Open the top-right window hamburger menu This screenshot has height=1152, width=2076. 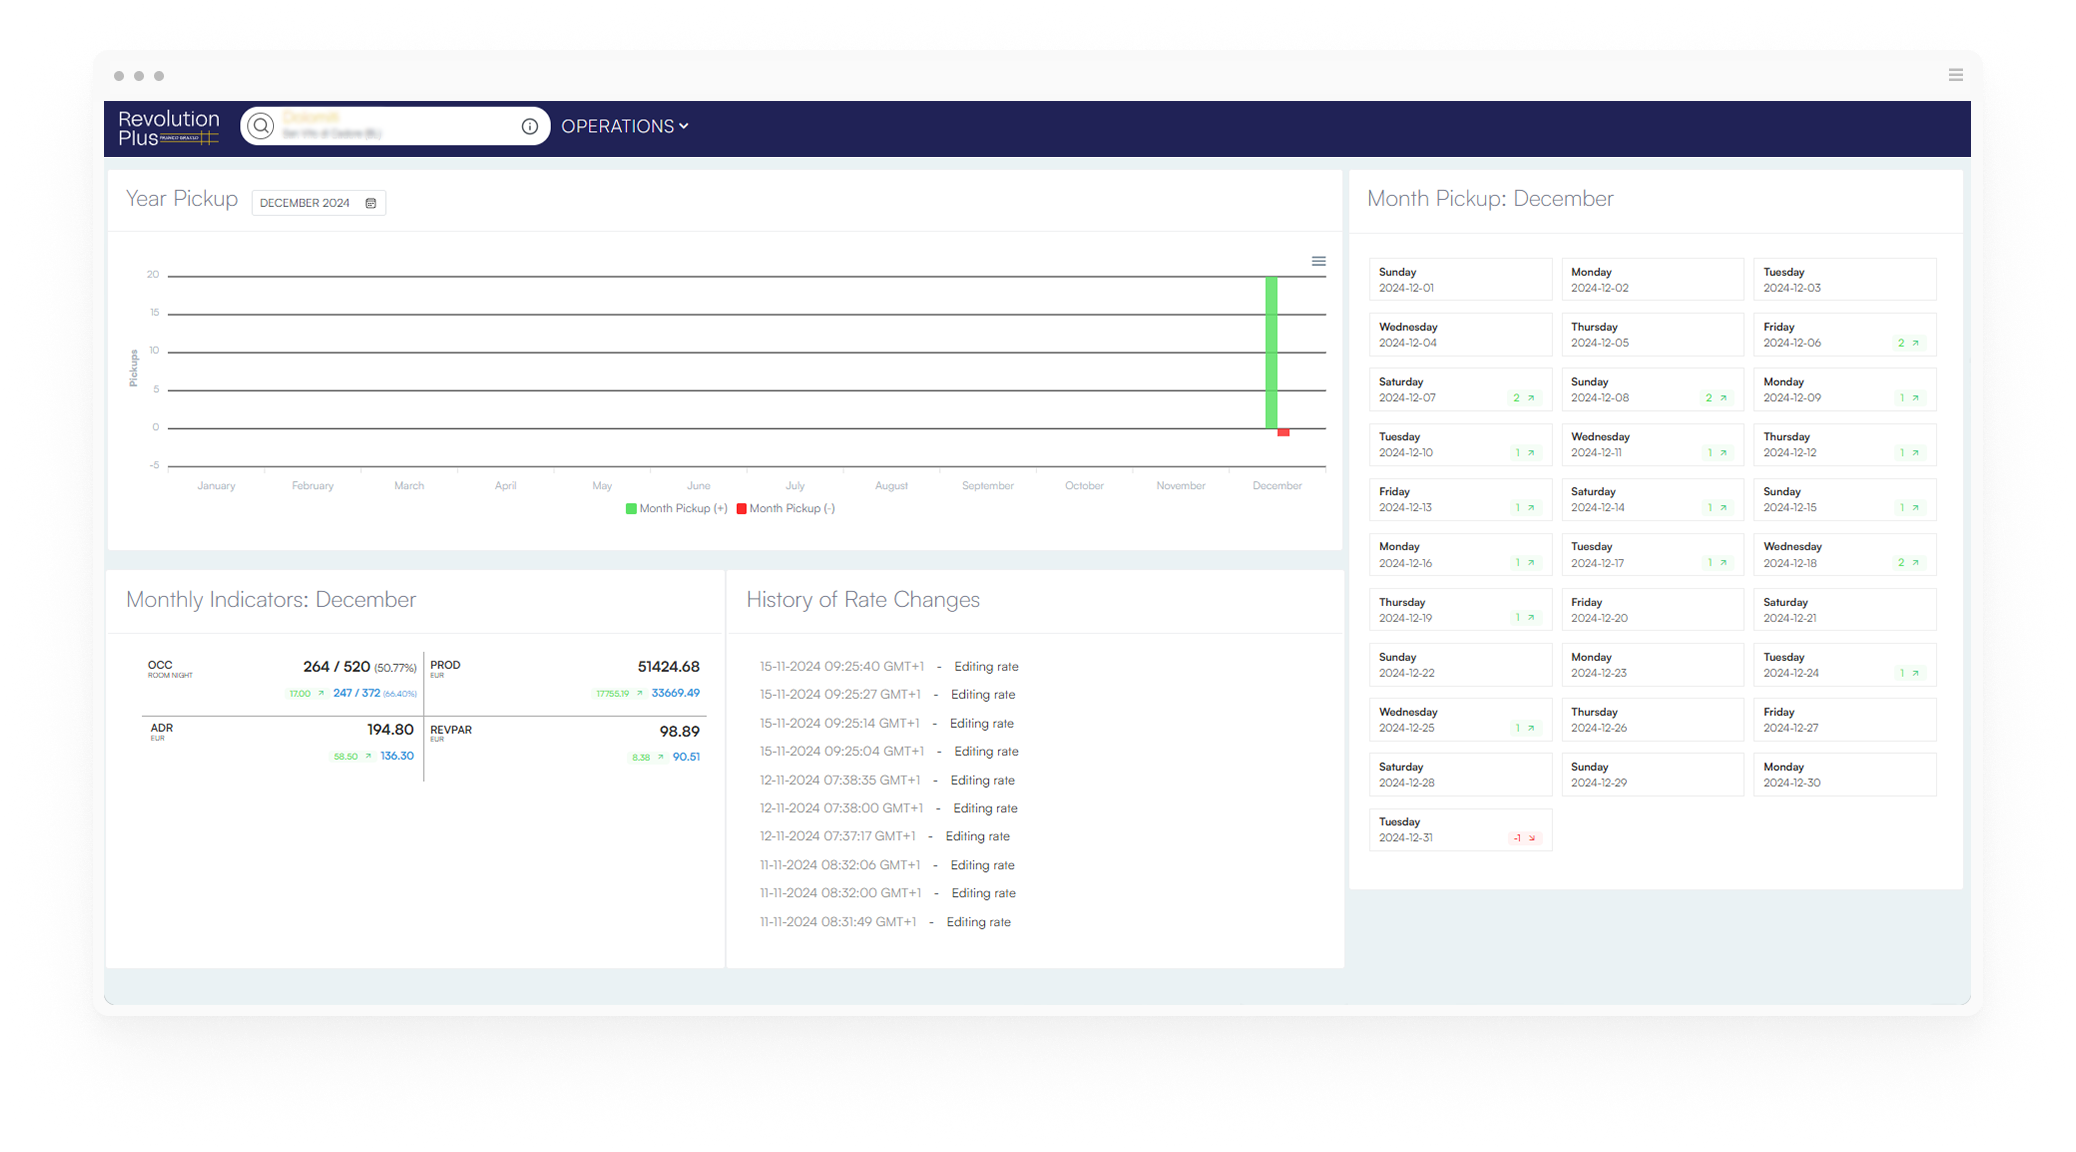1956,75
